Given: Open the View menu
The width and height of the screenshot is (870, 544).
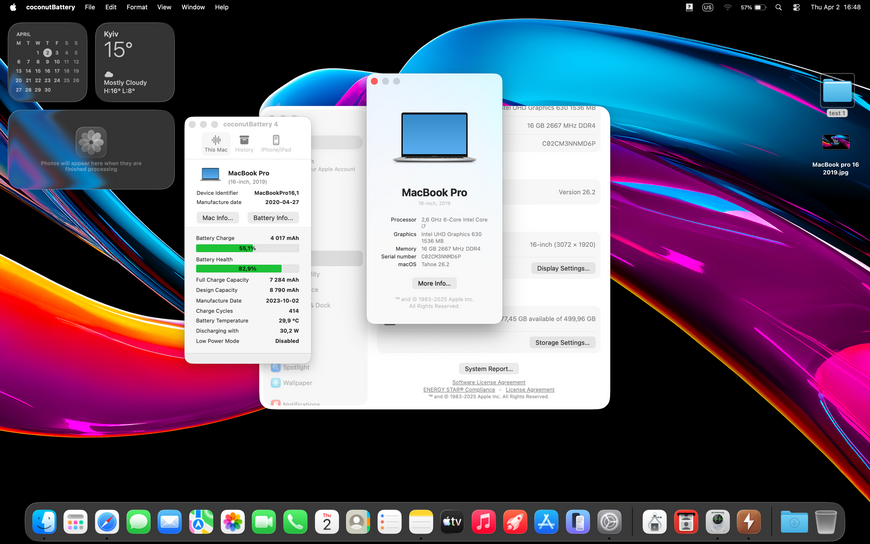Looking at the screenshot, I should pyautogui.click(x=164, y=7).
